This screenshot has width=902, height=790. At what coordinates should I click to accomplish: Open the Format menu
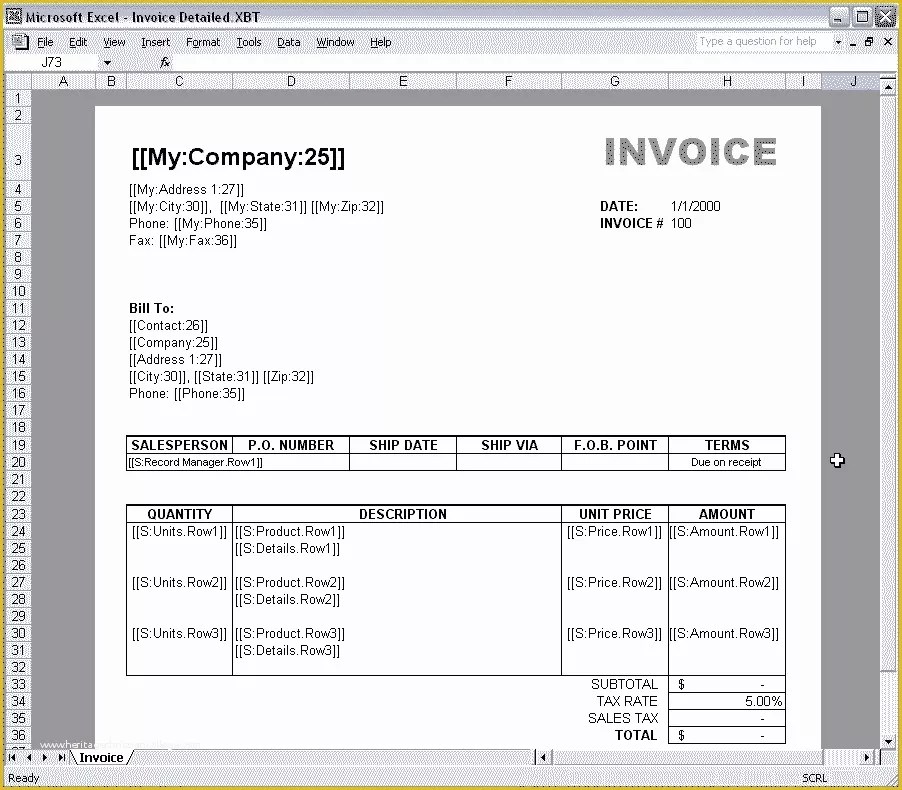202,42
